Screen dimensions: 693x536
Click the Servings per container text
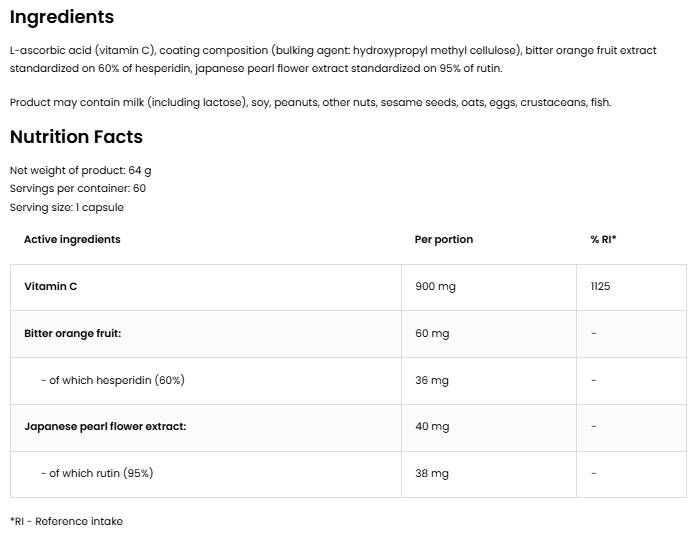pos(78,188)
